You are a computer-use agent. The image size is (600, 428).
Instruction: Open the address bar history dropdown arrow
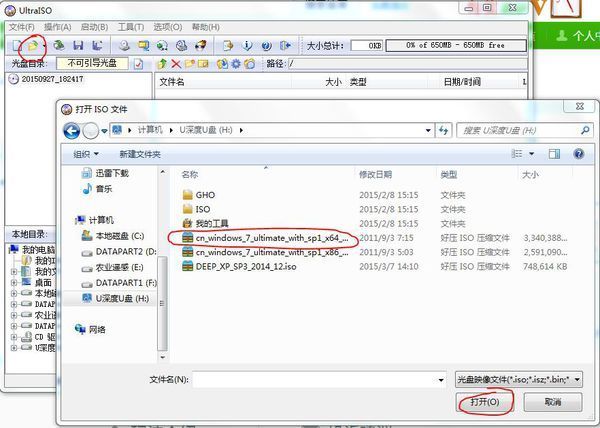[428, 130]
